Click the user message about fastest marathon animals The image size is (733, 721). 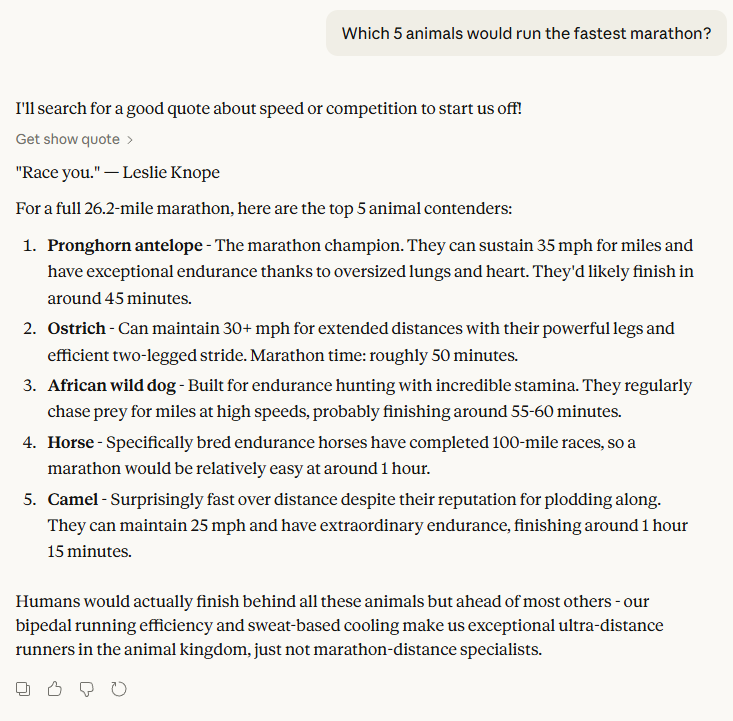point(526,33)
